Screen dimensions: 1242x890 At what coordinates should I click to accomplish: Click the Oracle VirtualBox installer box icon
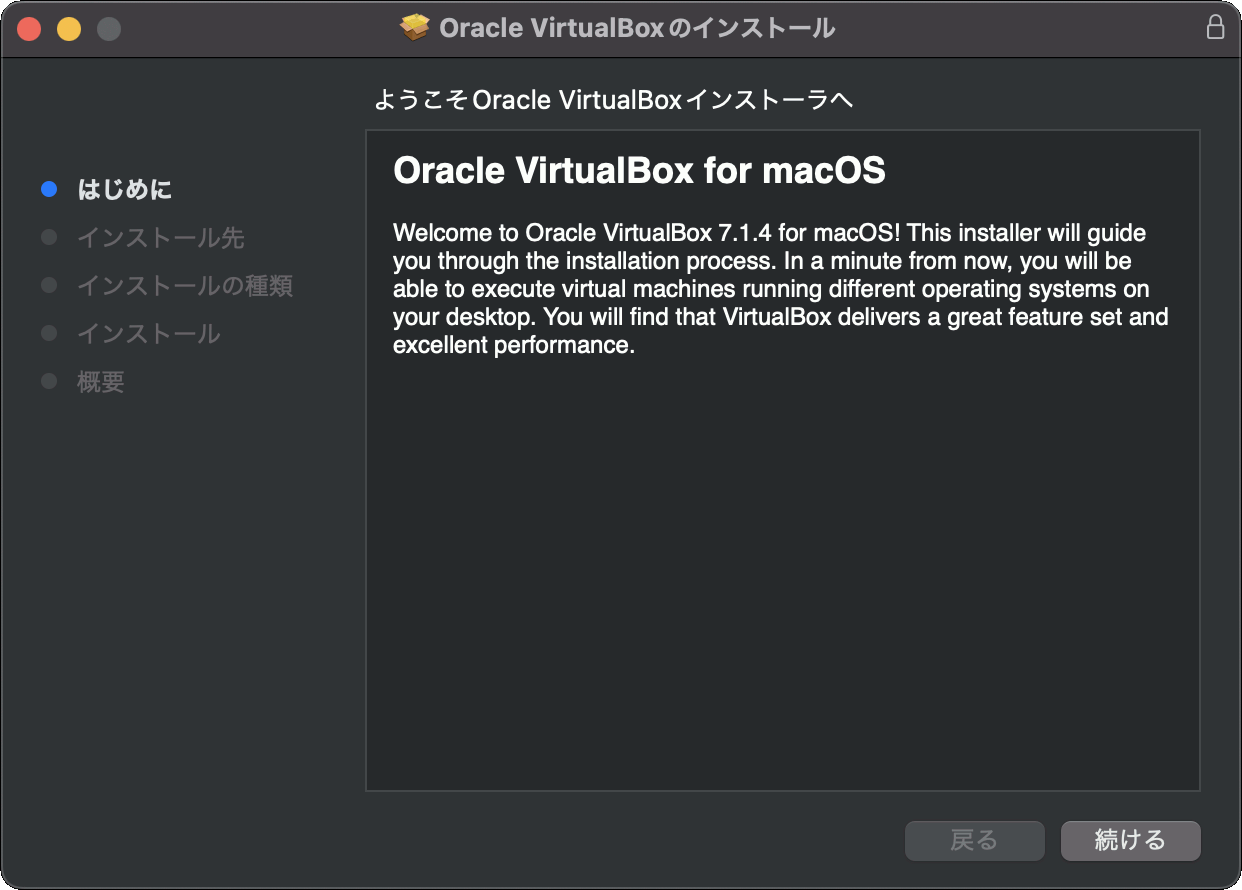[414, 27]
